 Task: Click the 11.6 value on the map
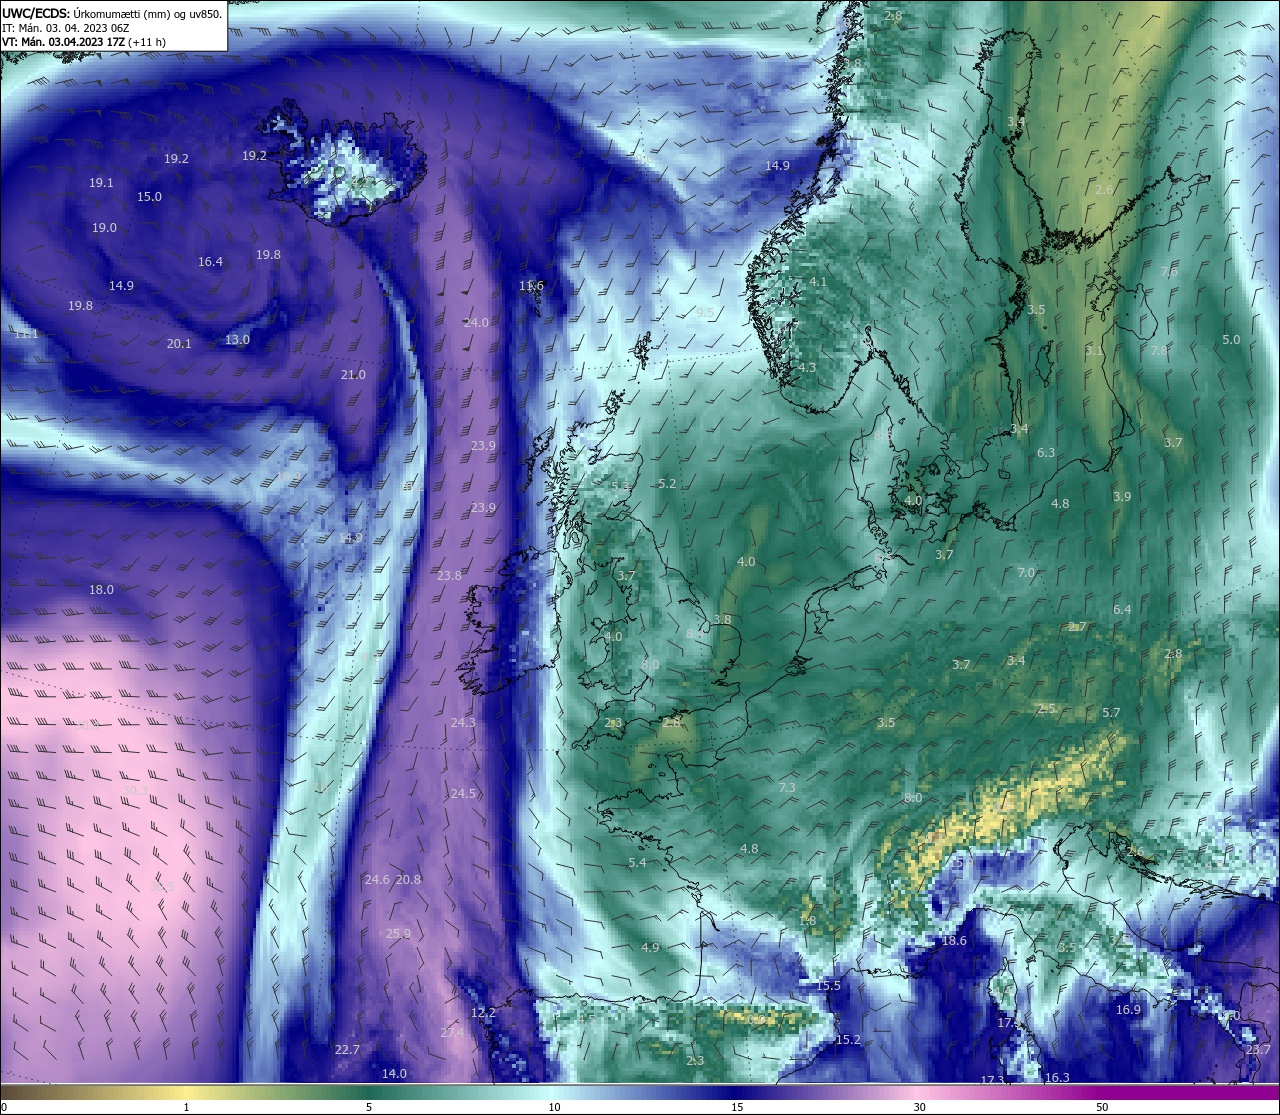pos(531,286)
